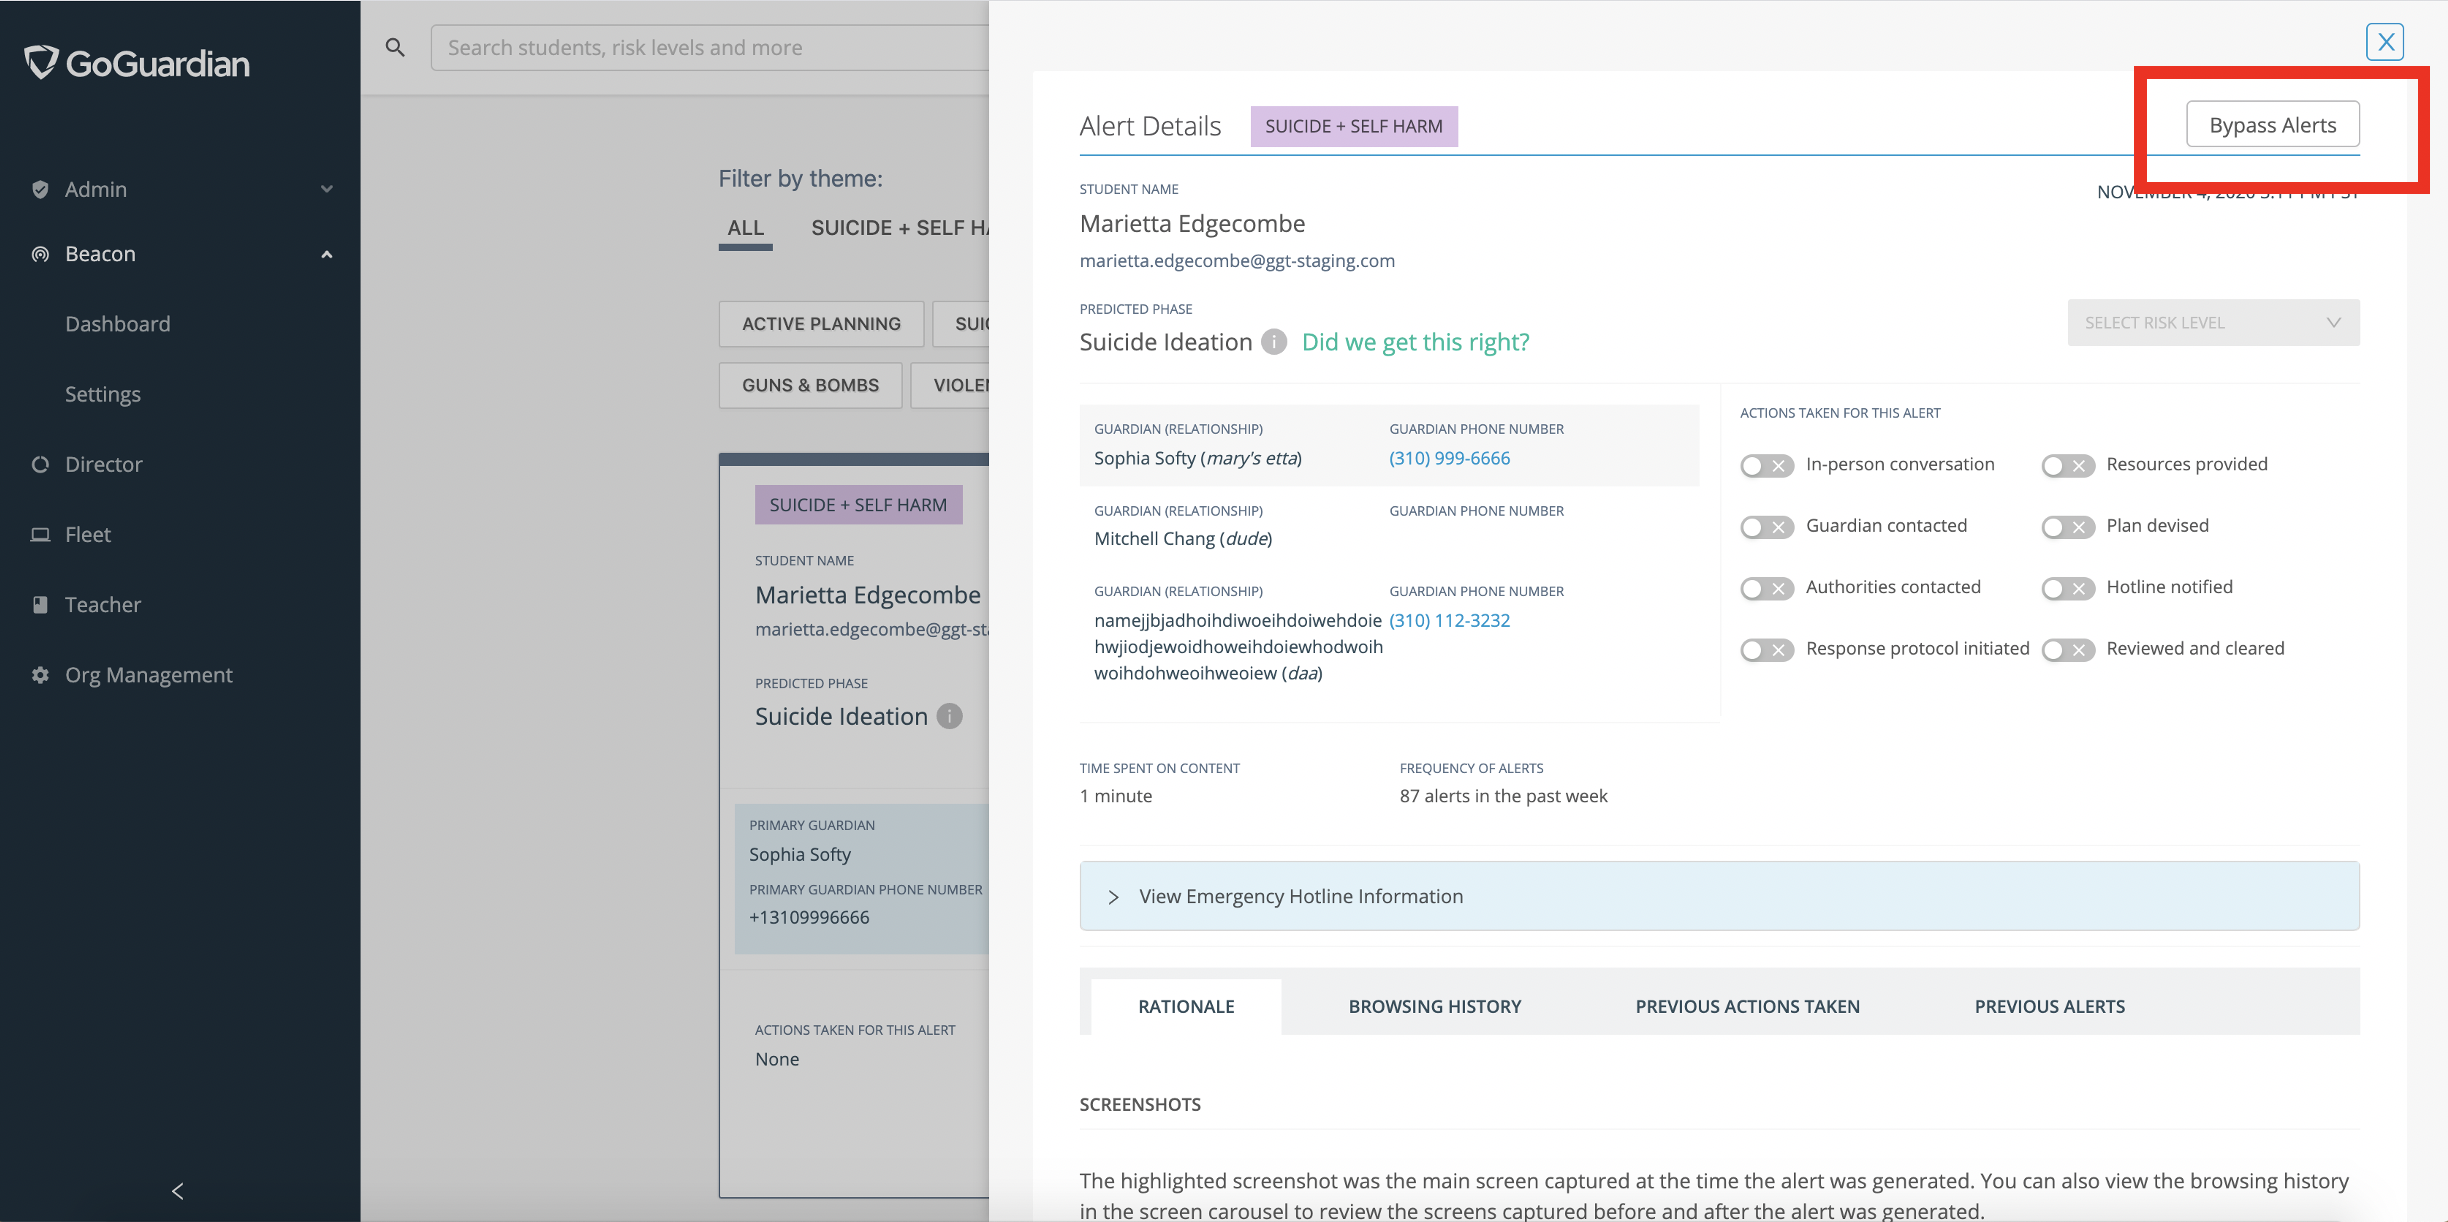The height and width of the screenshot is (1222, 2448).
Task: Enable the Guardian contacted switch
Action: point(1767,527)
